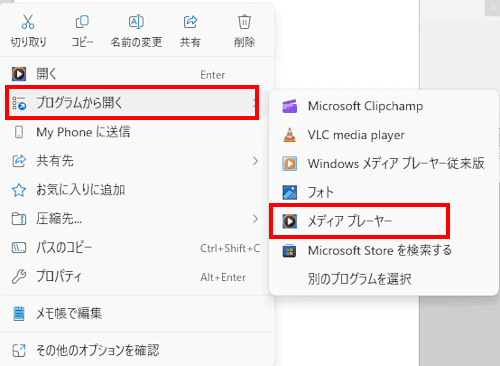Expand the プログラムから開く submenu arrow

[x=254, y=103]
